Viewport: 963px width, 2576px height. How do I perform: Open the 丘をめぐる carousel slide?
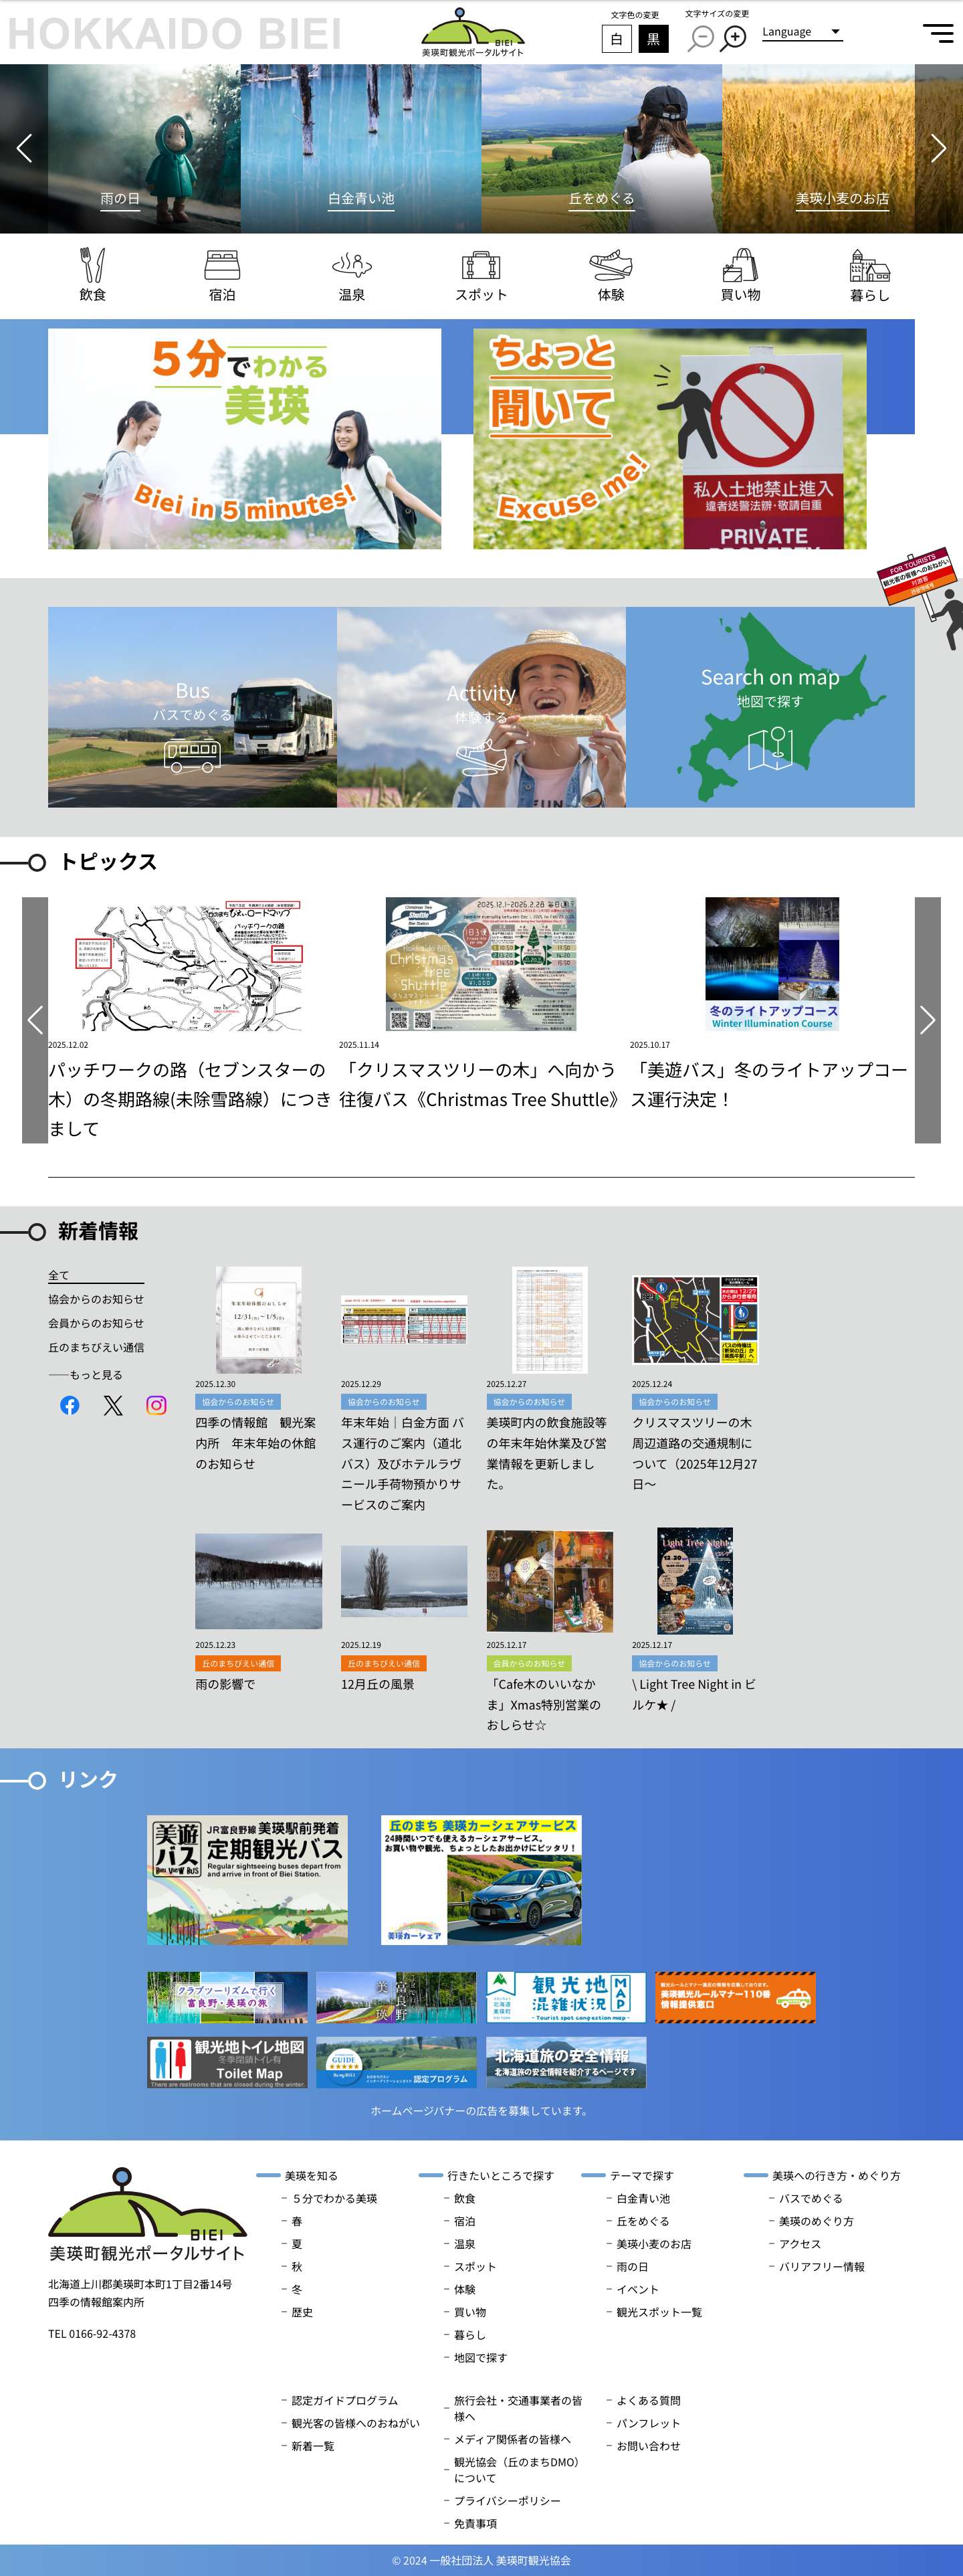pyautogui.click(x=602, y=149)
